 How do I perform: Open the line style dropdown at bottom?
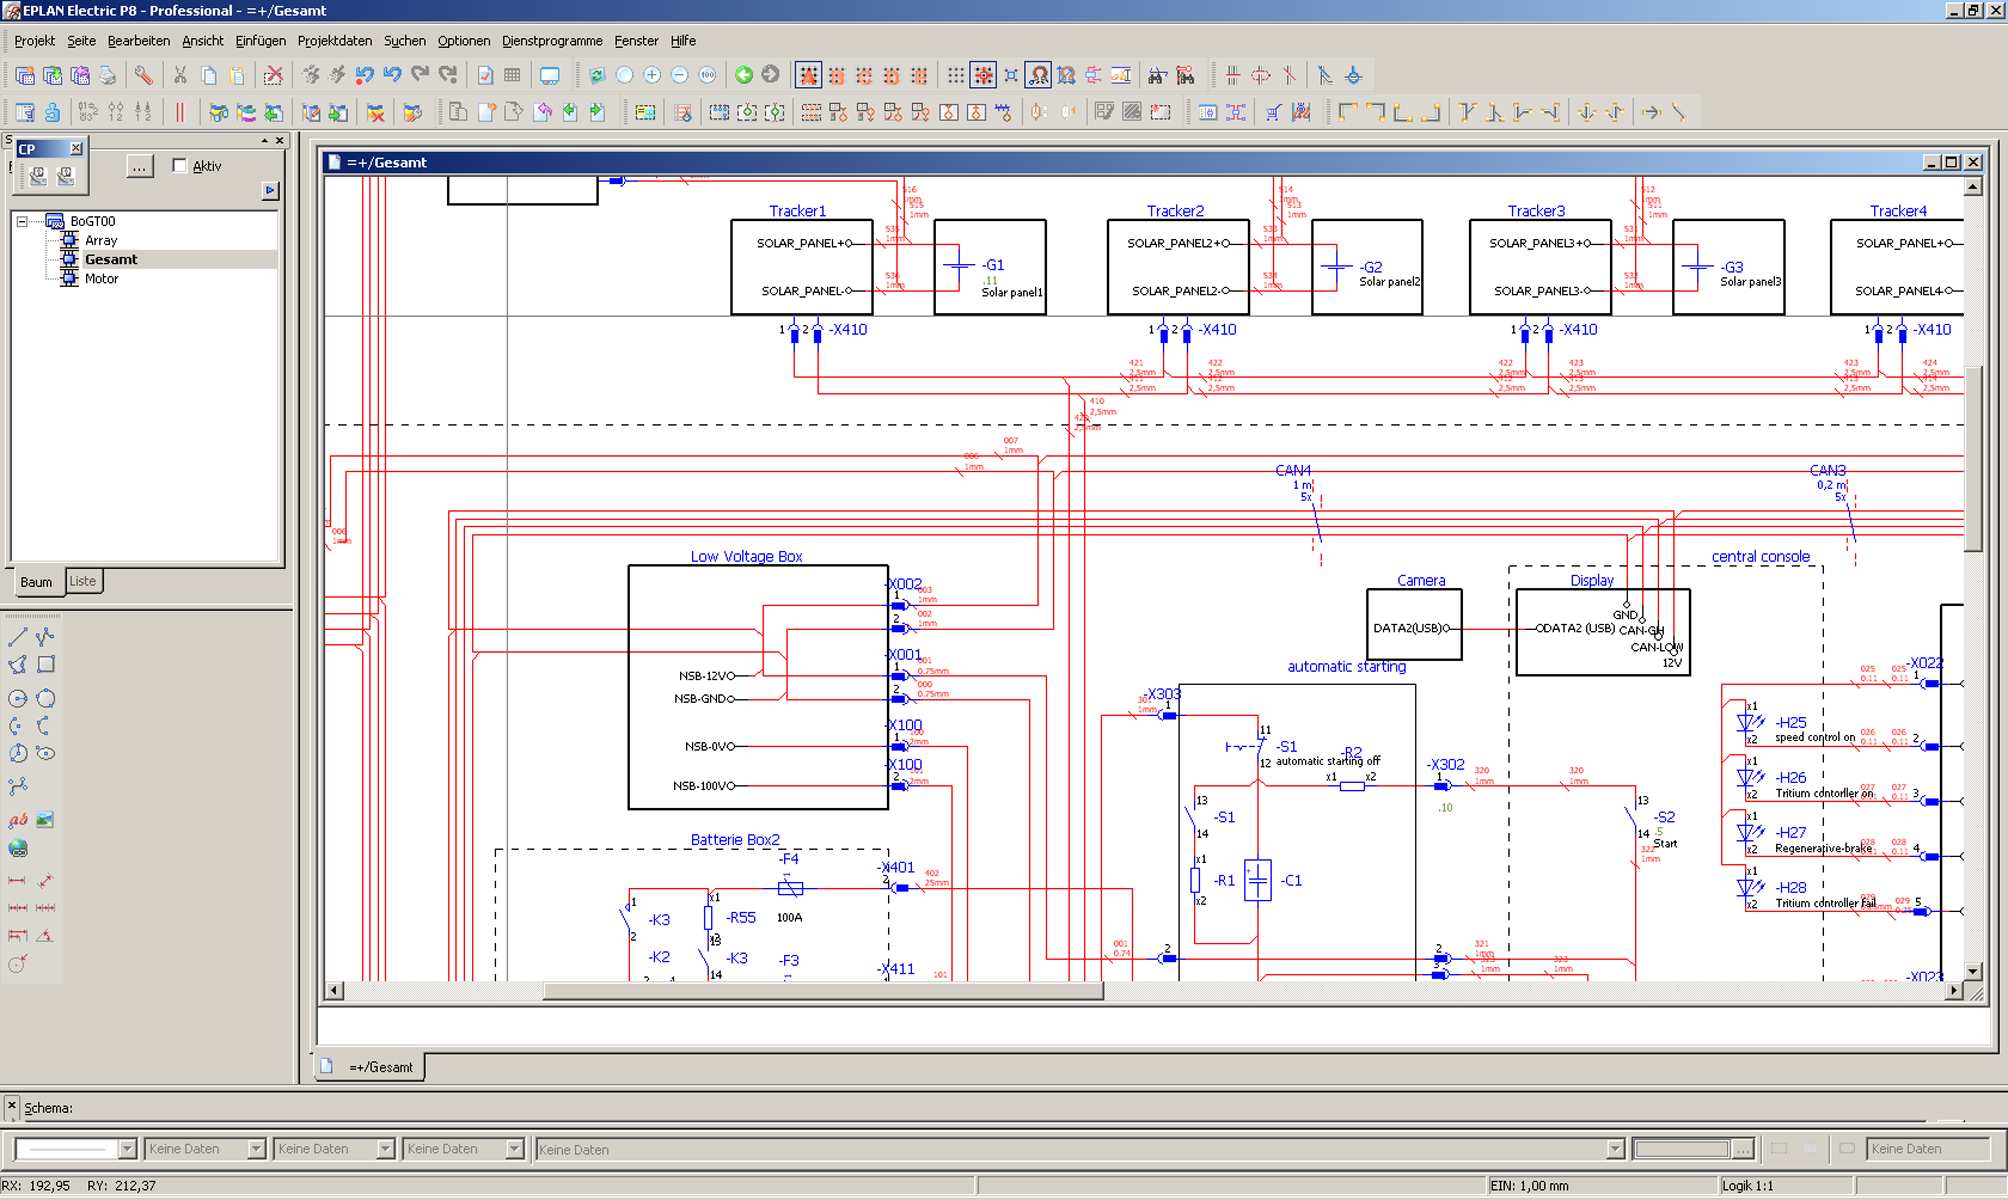click(x=127, y=1149)
